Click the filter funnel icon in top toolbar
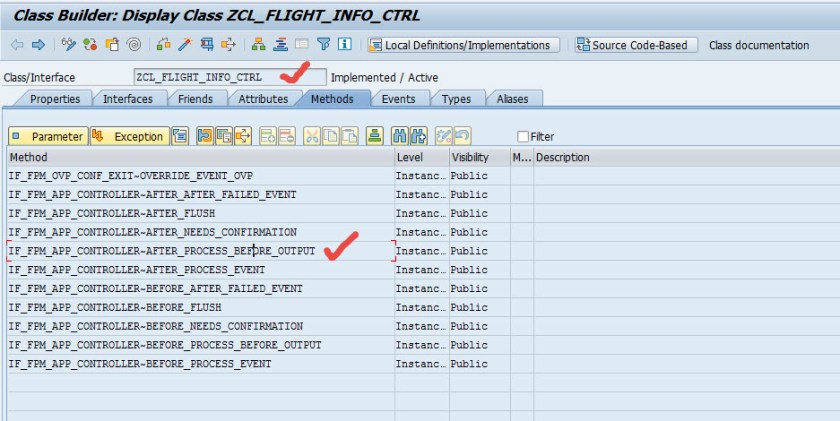The height and width of the screenshot is (421, 840). 323,45
